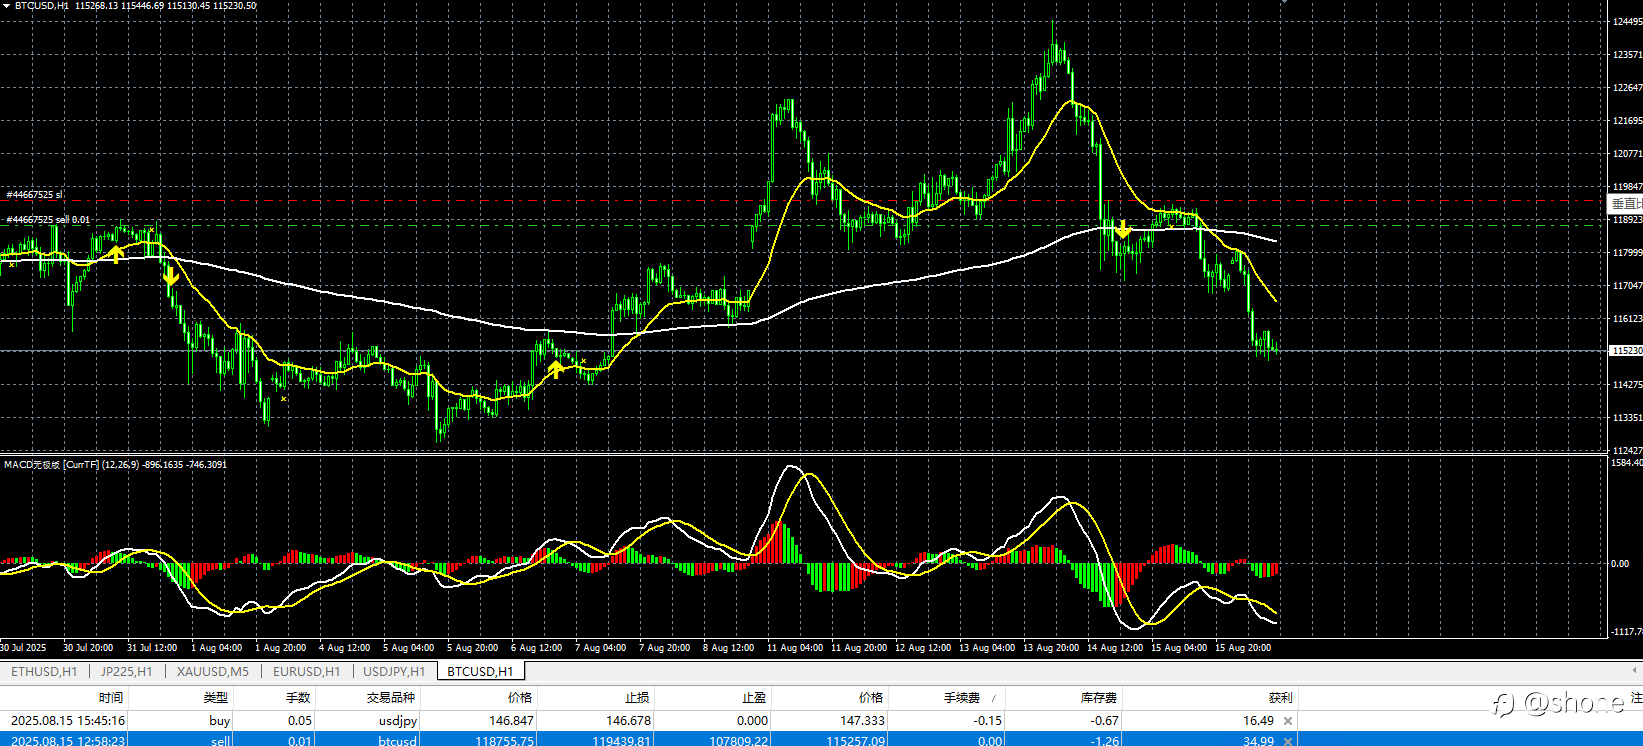
Task: Sort orders by the 时间 column header
Action: point(111,698)
